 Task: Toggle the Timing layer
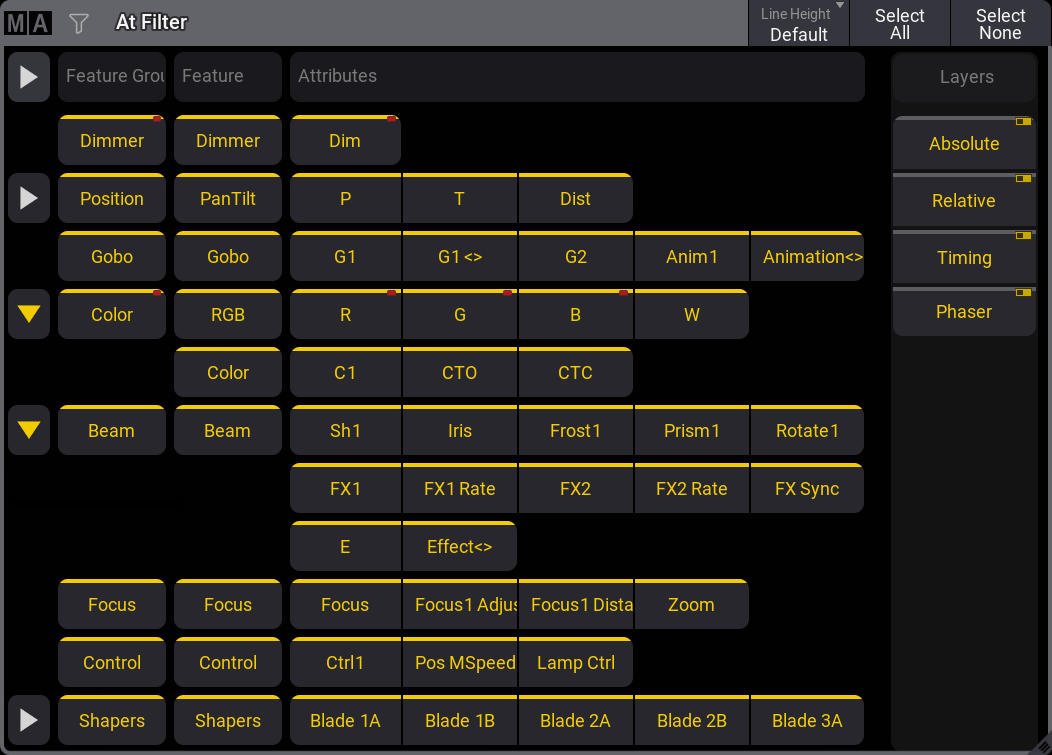point(964,258)
